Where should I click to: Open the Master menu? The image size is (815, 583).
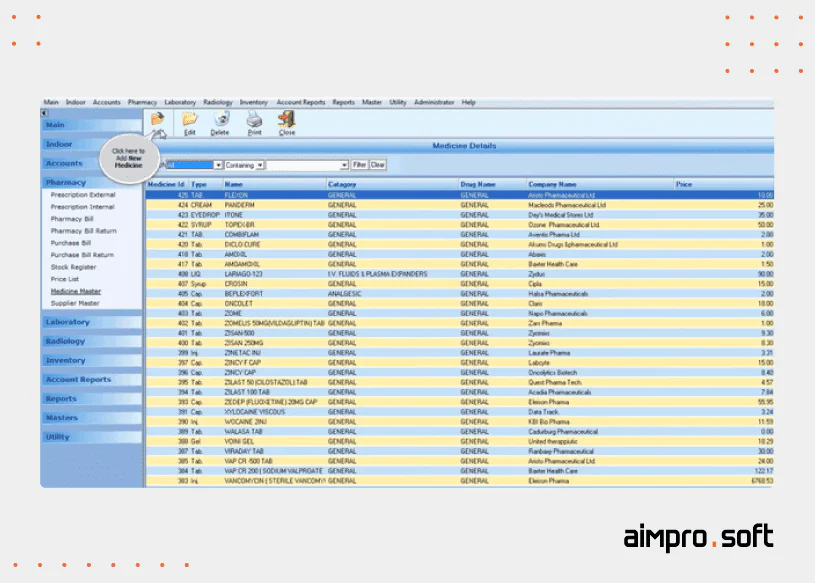tap(372, 102)
